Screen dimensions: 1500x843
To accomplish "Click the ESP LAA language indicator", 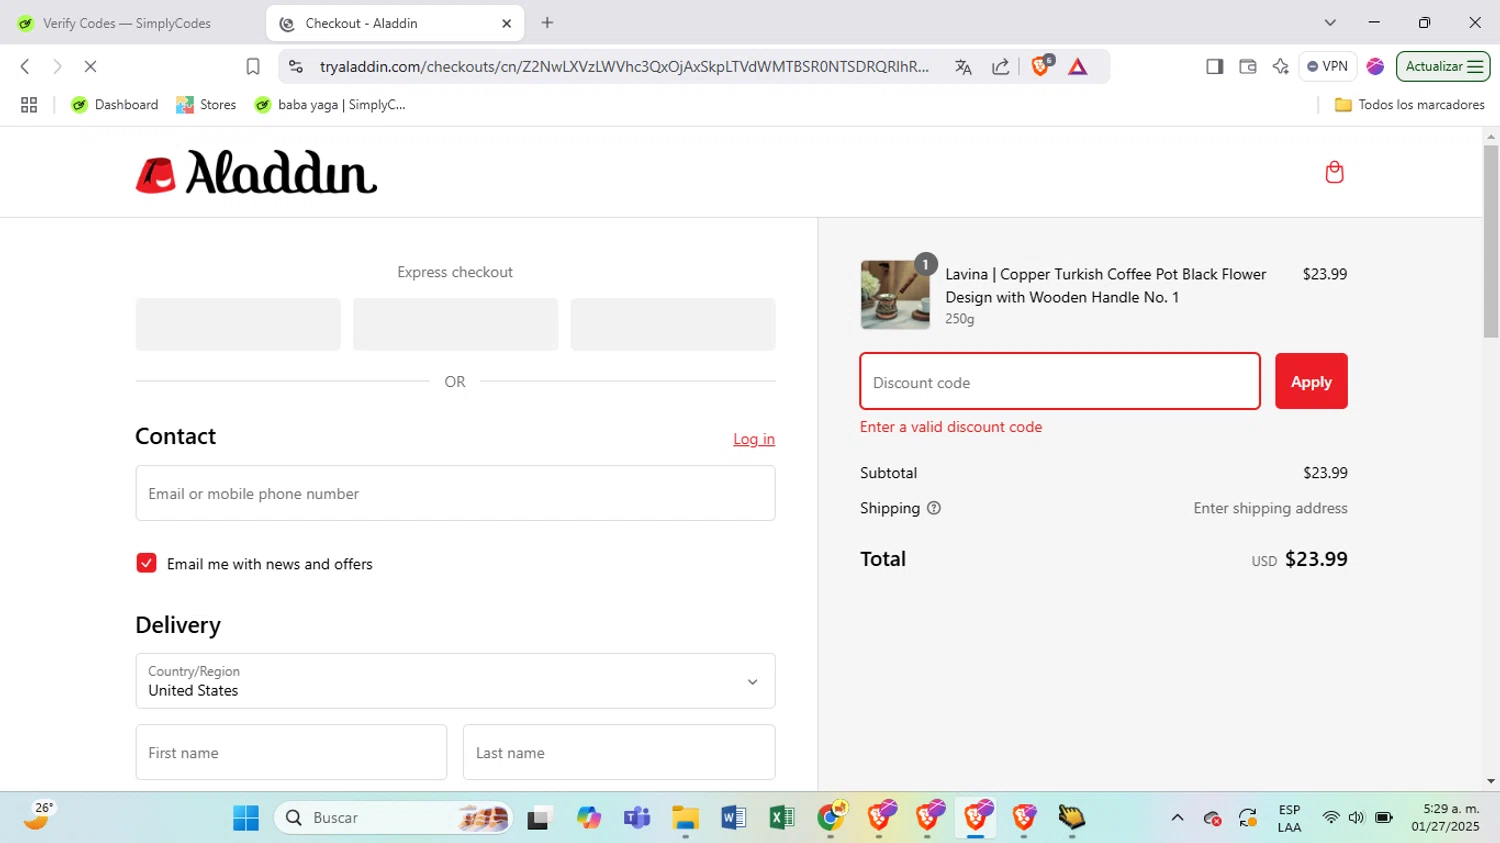I will (1289, 818).
